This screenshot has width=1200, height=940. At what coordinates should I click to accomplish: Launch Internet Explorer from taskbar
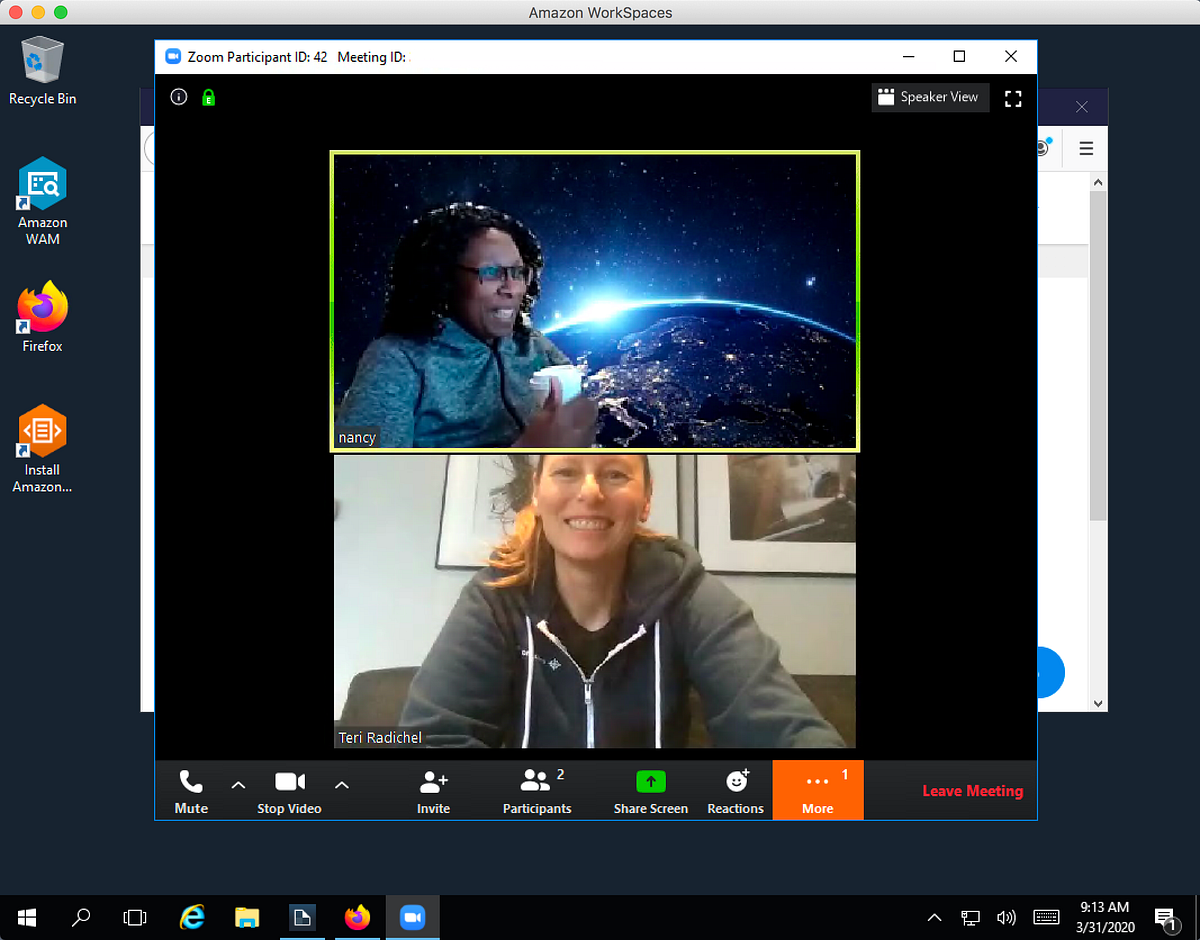point(191,917)
